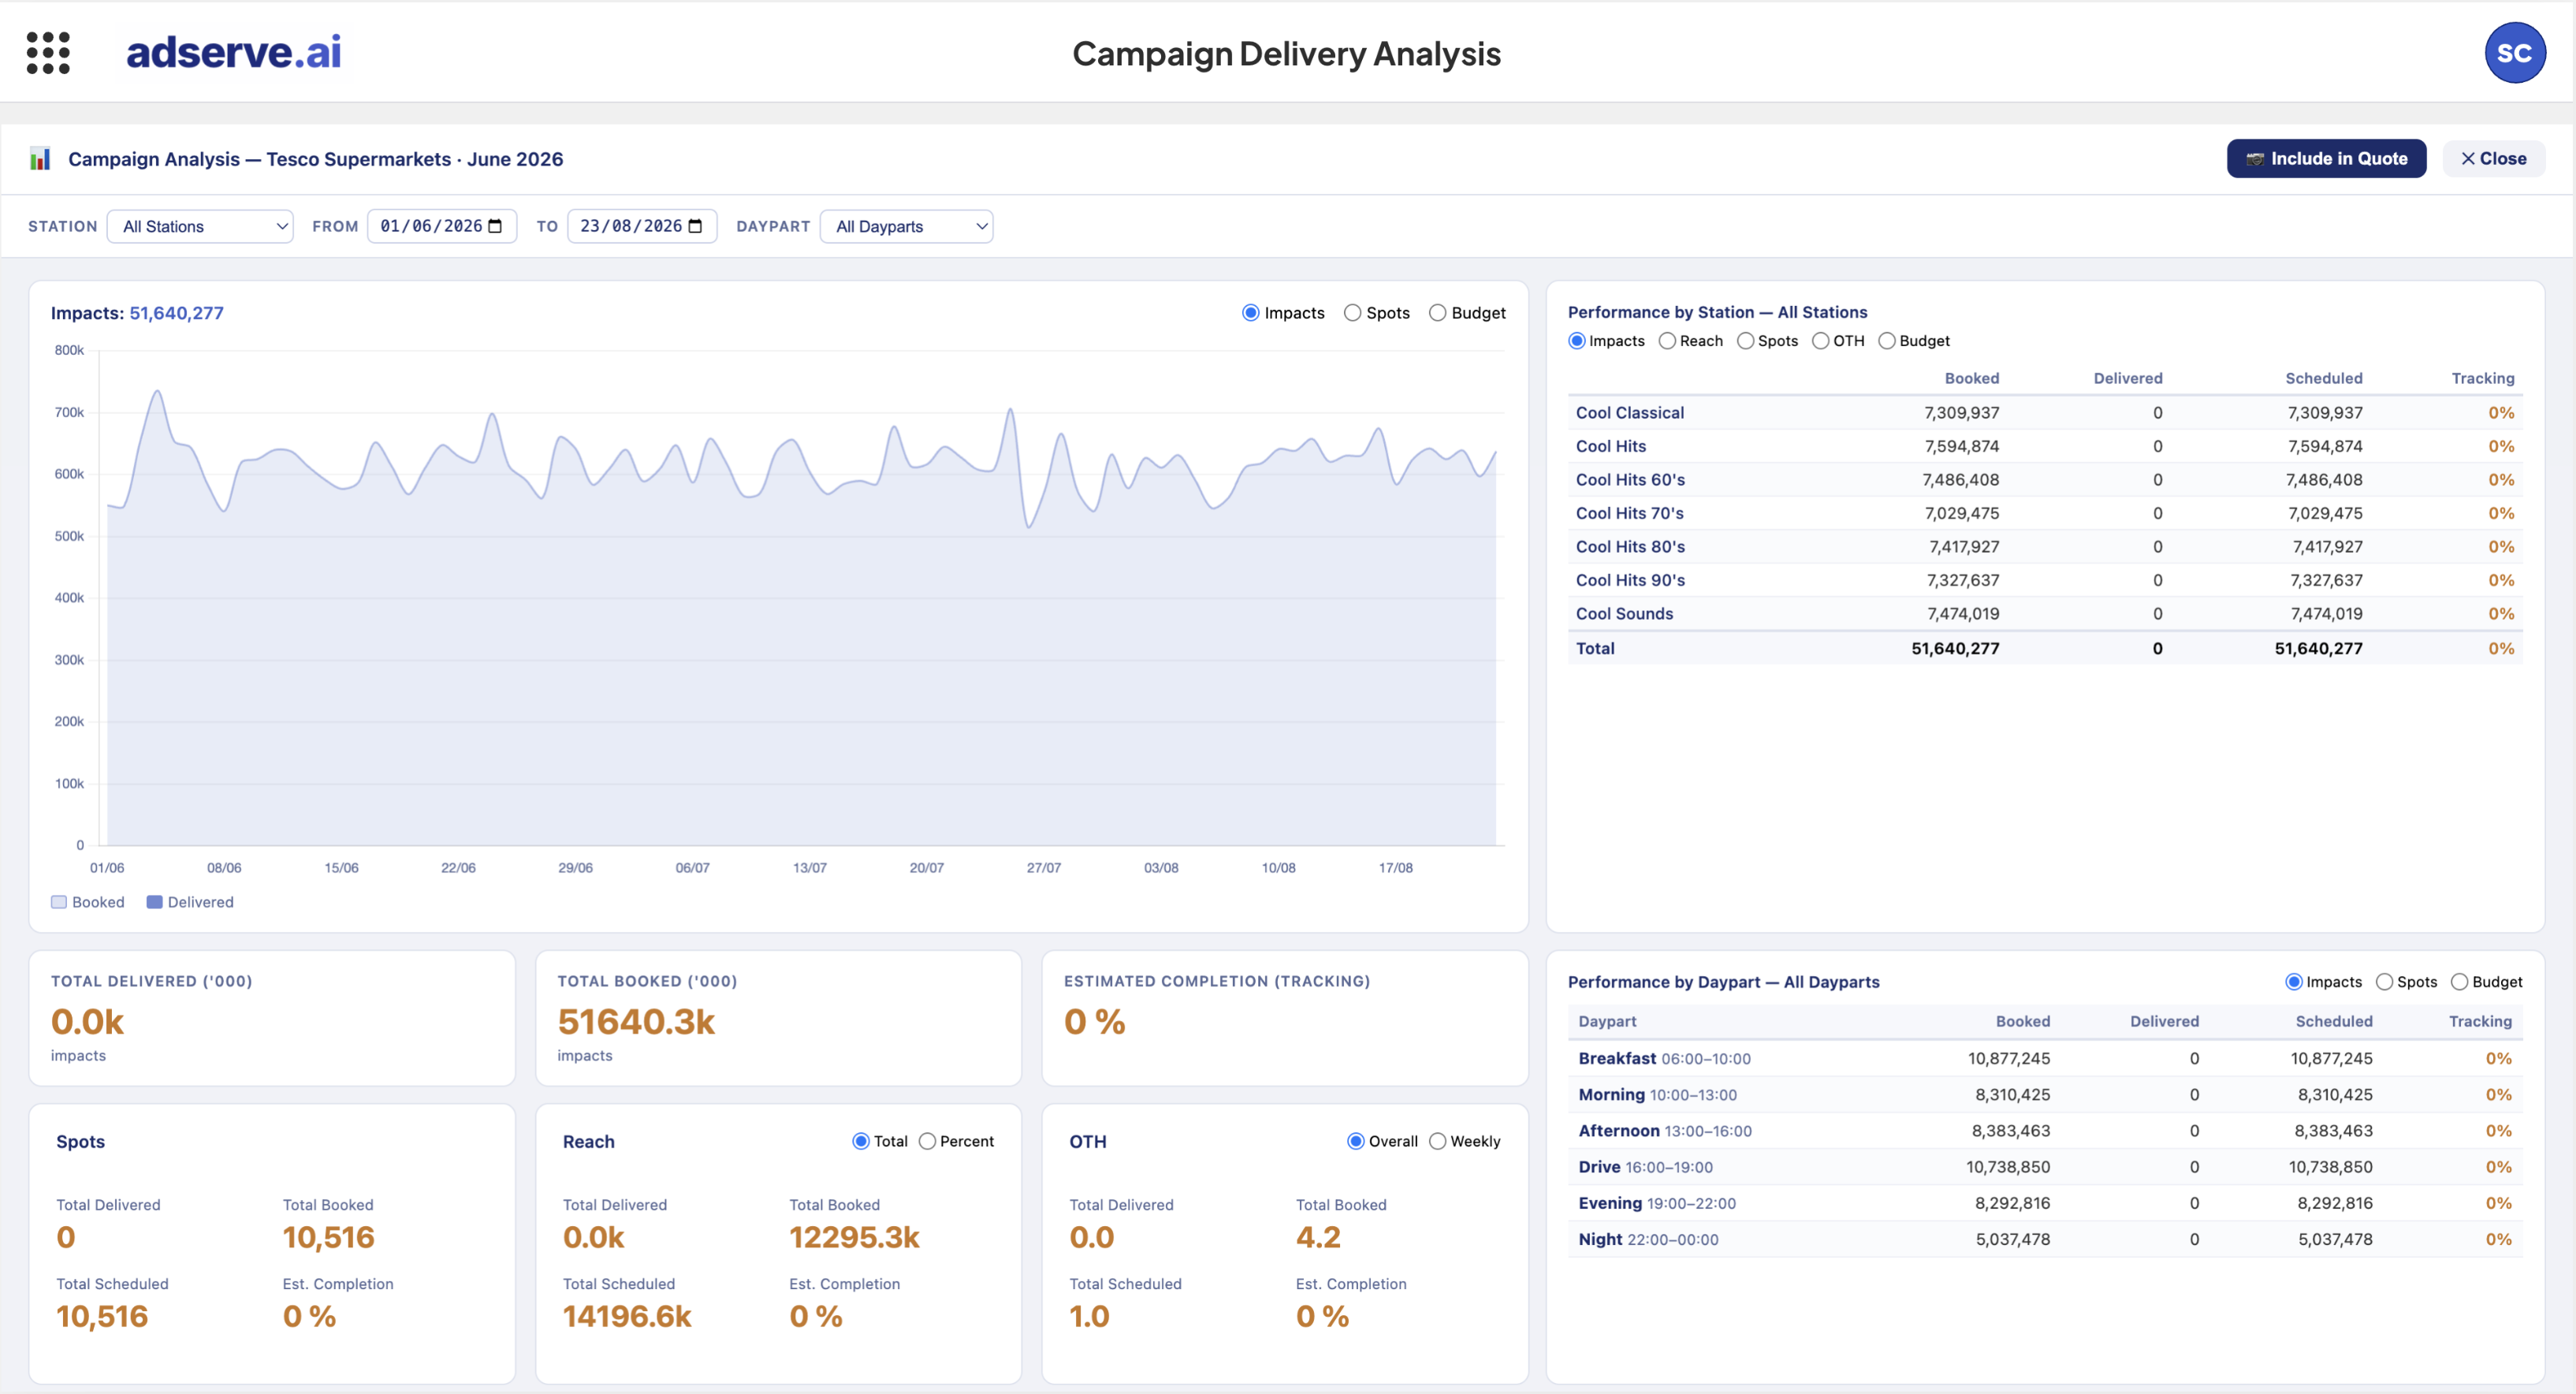Screen dimensions: 2576x1394
Task: Select Reach radio in Performance by Station
Action: [1667, 341]
